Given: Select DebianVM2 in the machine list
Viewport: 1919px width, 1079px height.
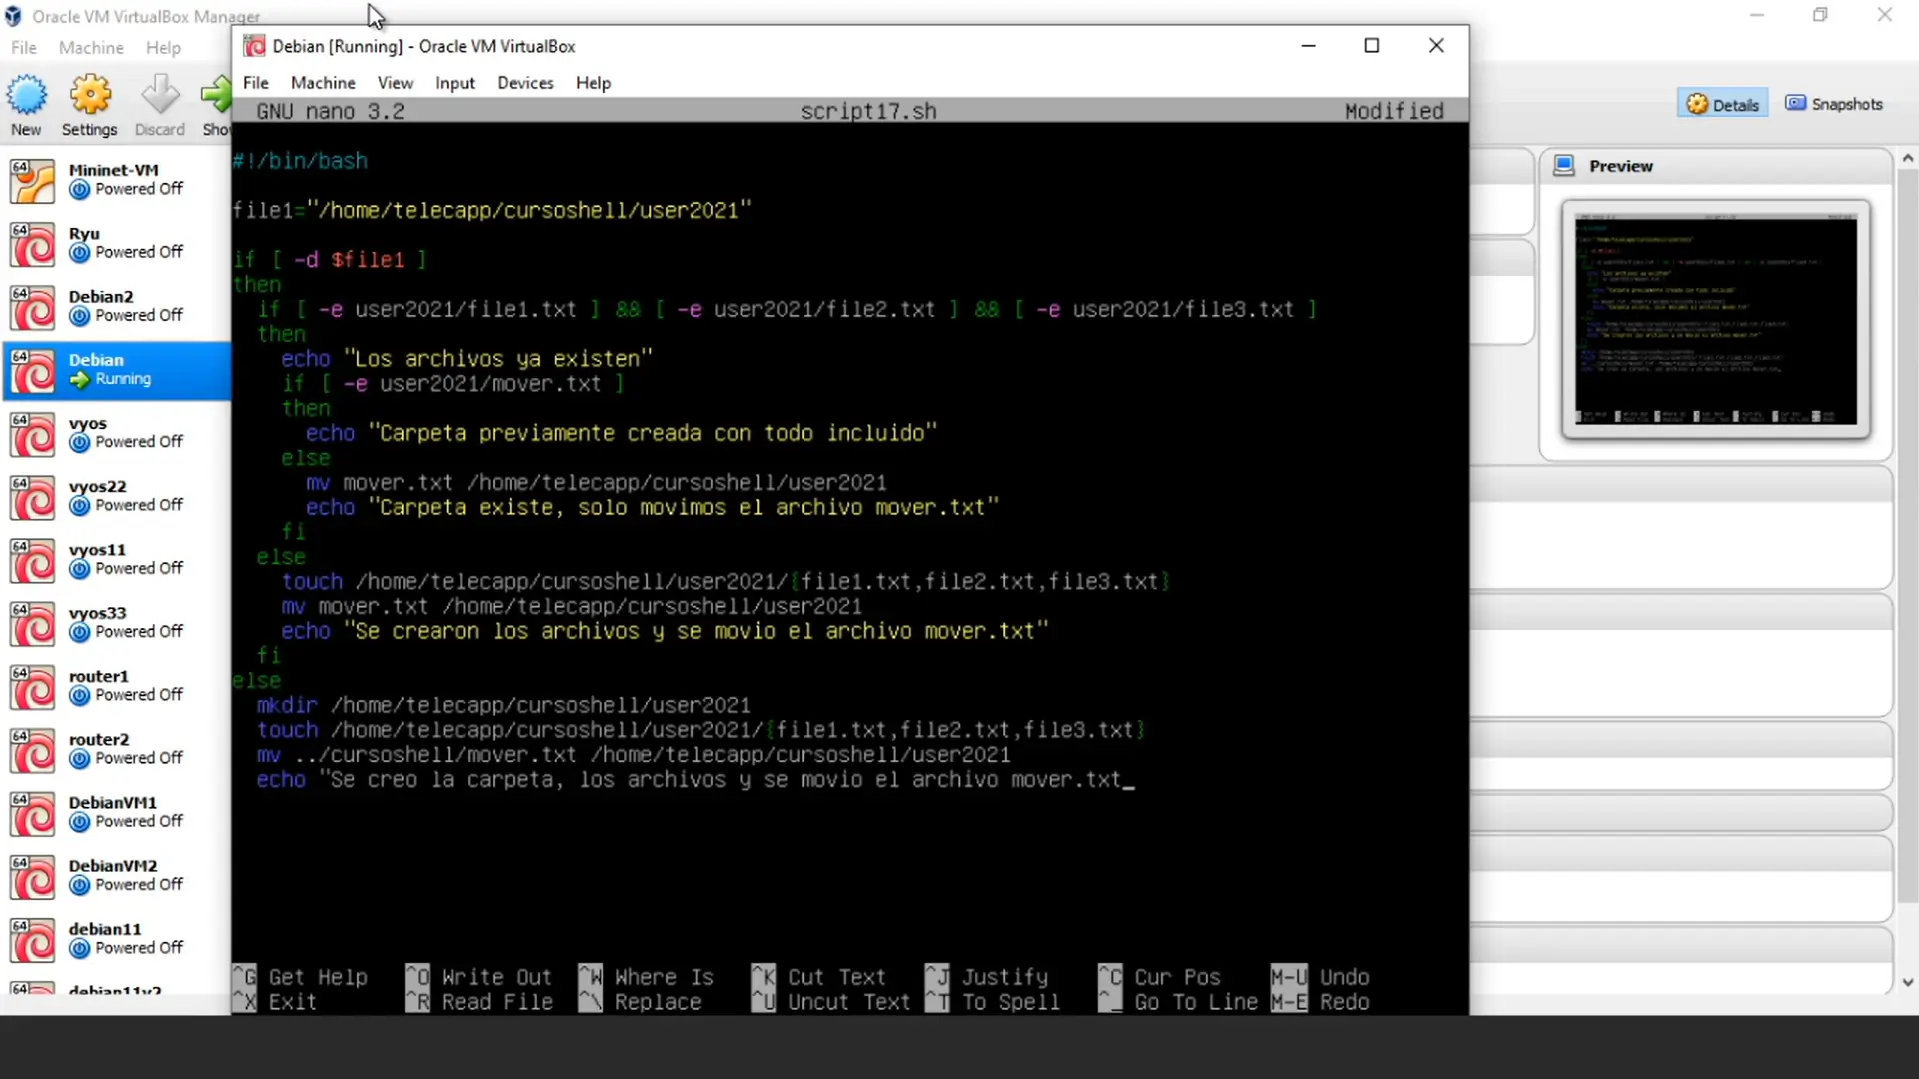Looking at the screenshot, I should 112,875.
